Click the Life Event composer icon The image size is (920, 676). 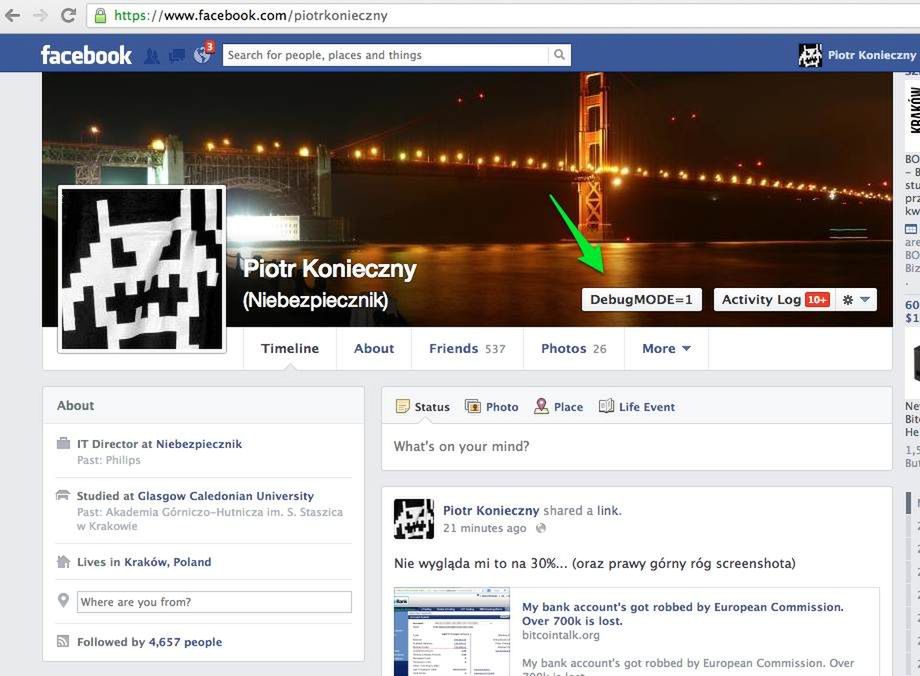606,406
